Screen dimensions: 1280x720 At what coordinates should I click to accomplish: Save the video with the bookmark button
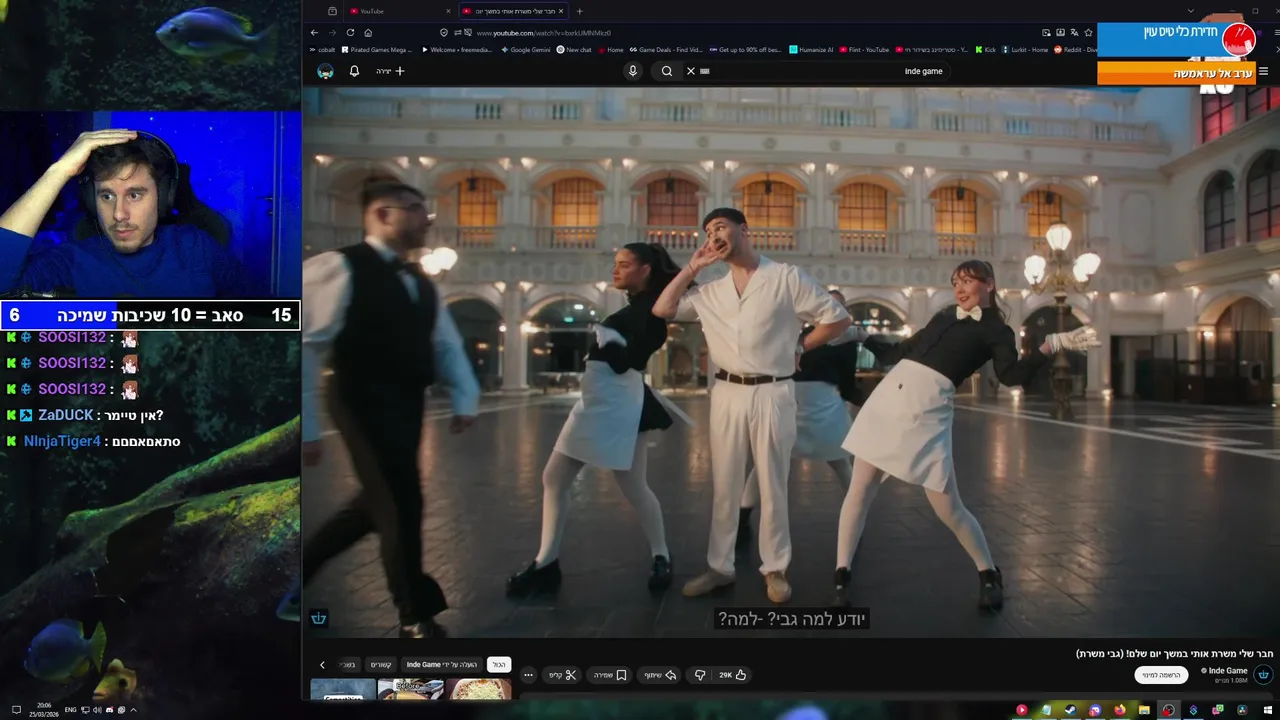click(x=610, y=675)
